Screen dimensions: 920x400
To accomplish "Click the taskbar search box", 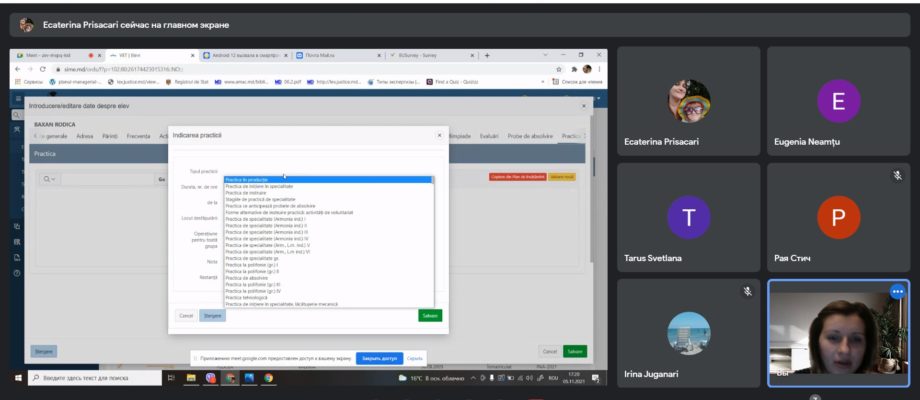I will pyautogui.click(x=95, y=378).
